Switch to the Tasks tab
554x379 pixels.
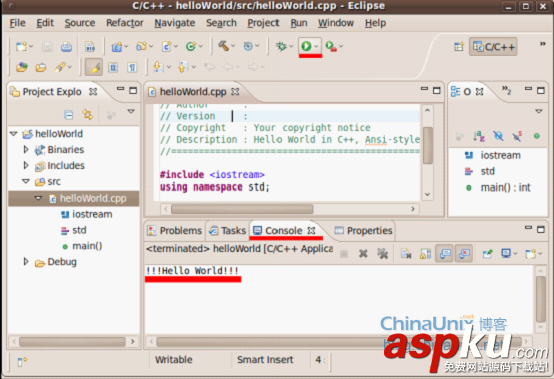tap(227, 231)
